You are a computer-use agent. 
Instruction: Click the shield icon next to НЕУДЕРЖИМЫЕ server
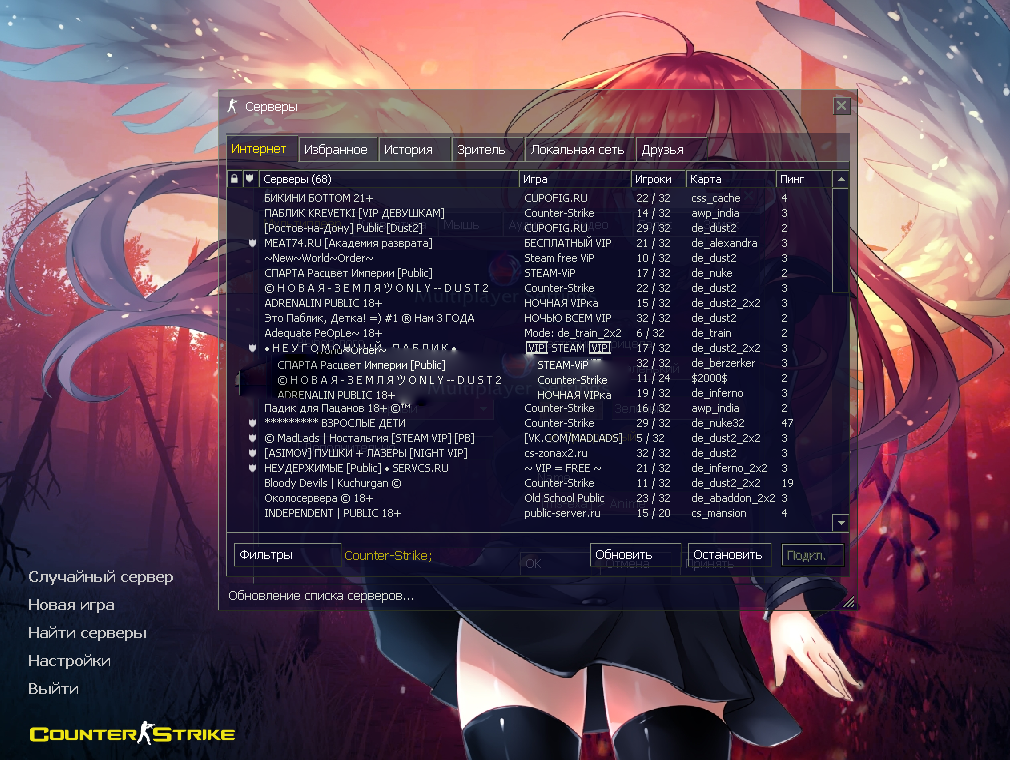[253, 468]
